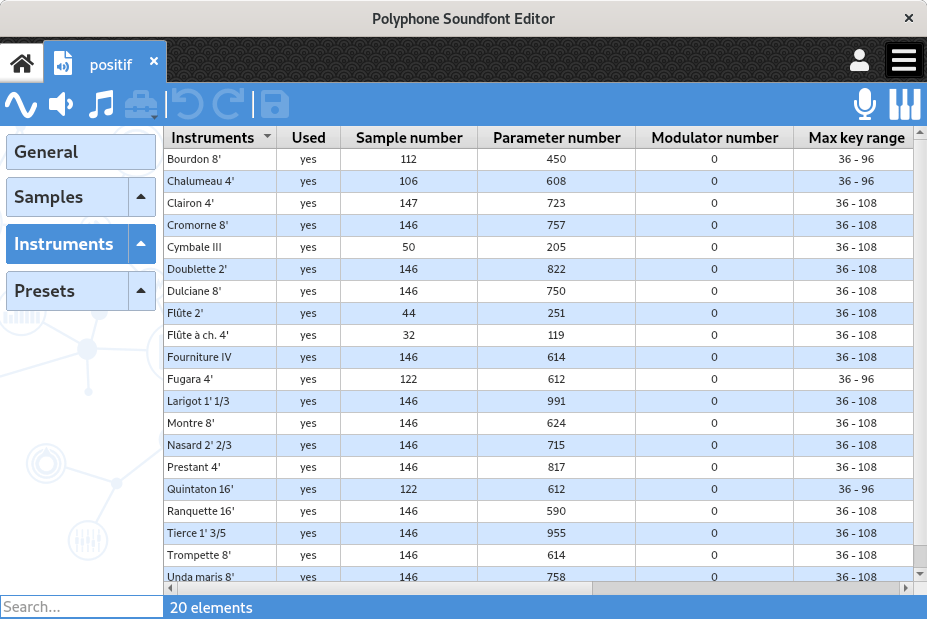Click the scroll-down arrow of table
The height and width of the screenshot is (619, 927).
[x=920, y=574]
